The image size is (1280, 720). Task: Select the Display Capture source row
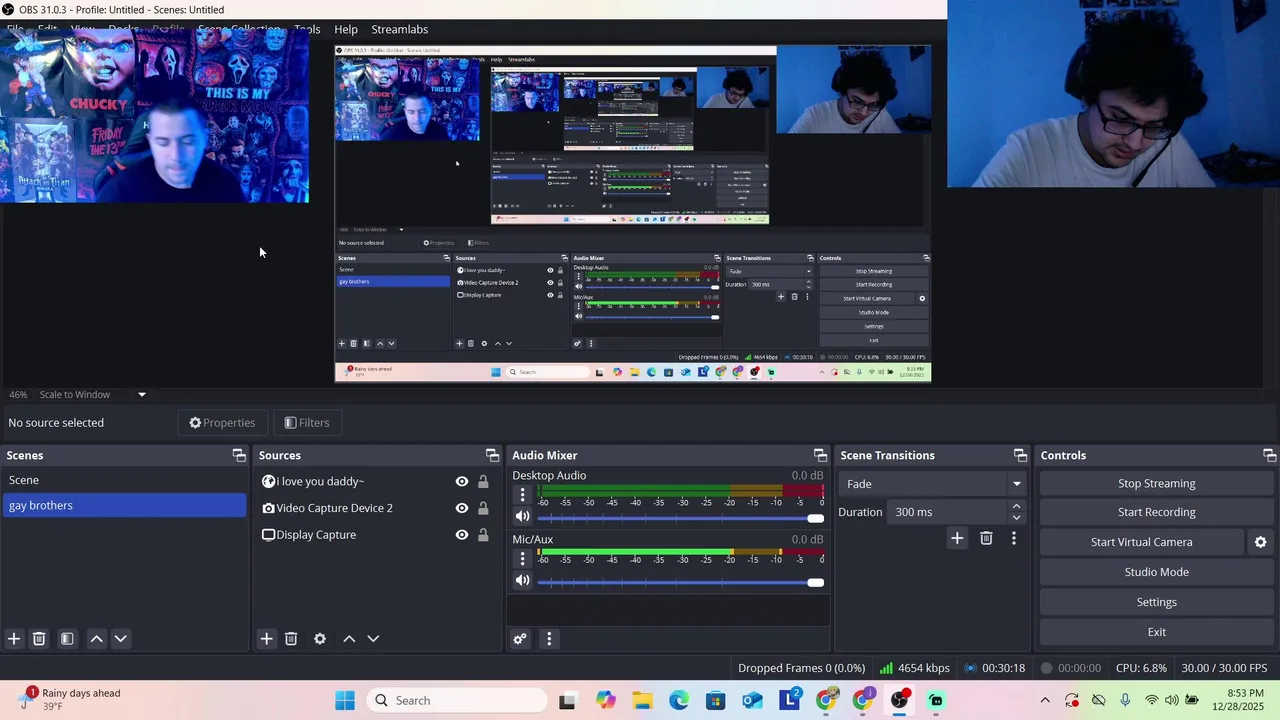[x=376, y=535]
